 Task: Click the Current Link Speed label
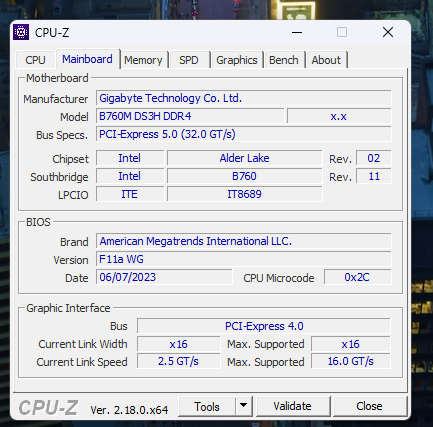(82, 362)
